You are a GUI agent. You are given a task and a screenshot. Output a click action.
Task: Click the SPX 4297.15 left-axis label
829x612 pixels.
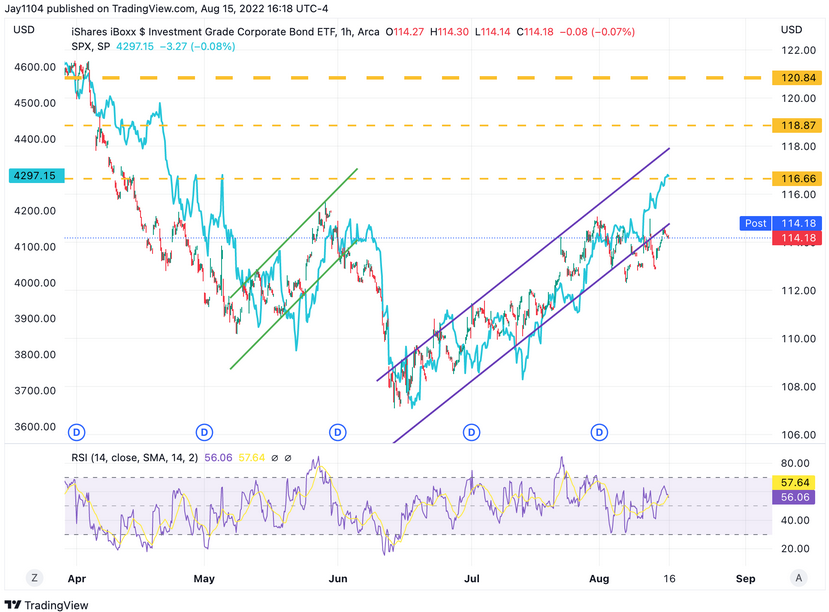[x=36, y=175]
